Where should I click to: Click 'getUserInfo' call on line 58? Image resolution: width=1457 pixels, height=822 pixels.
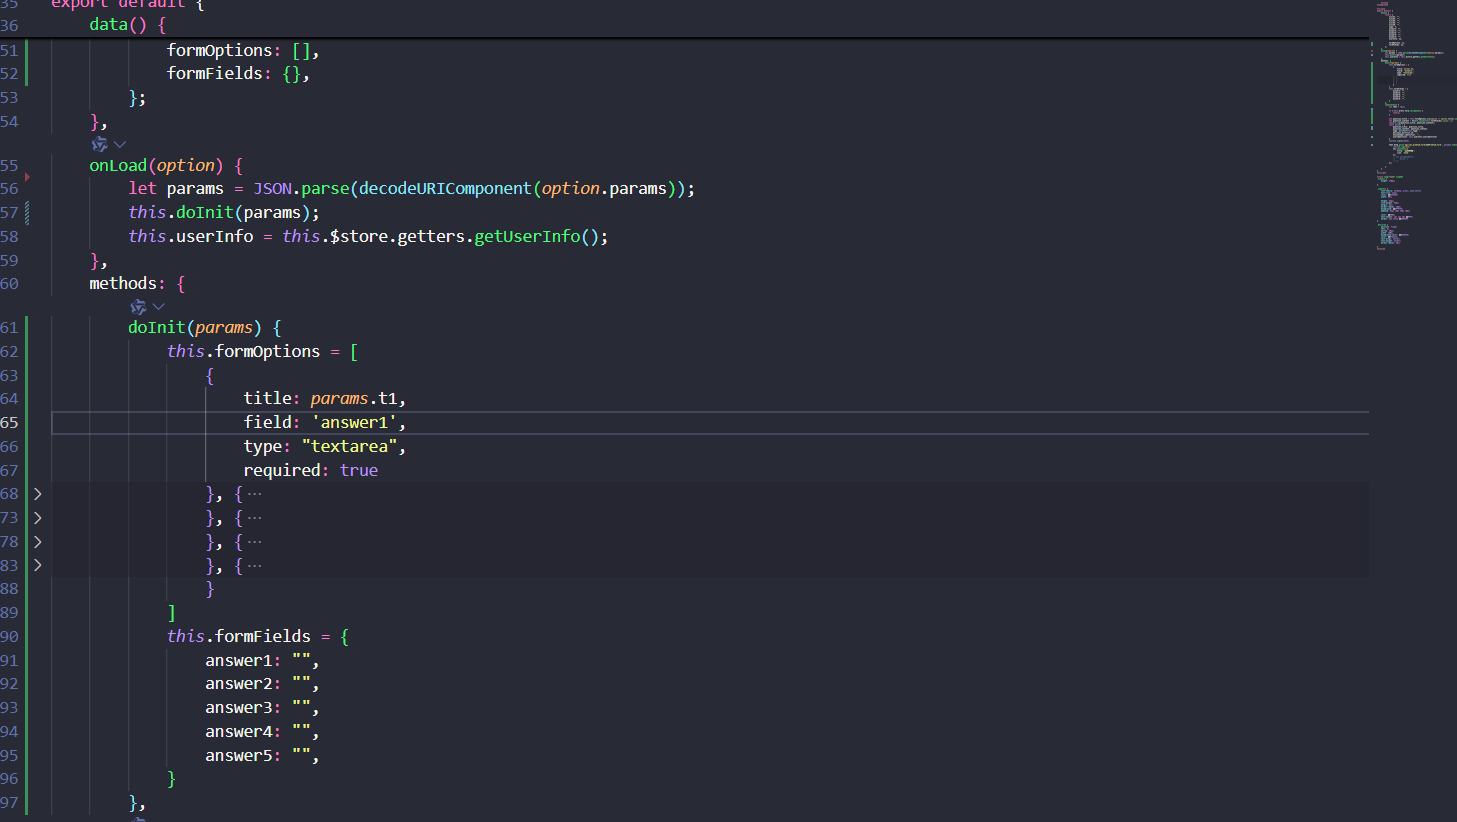(x=527, y=237)
